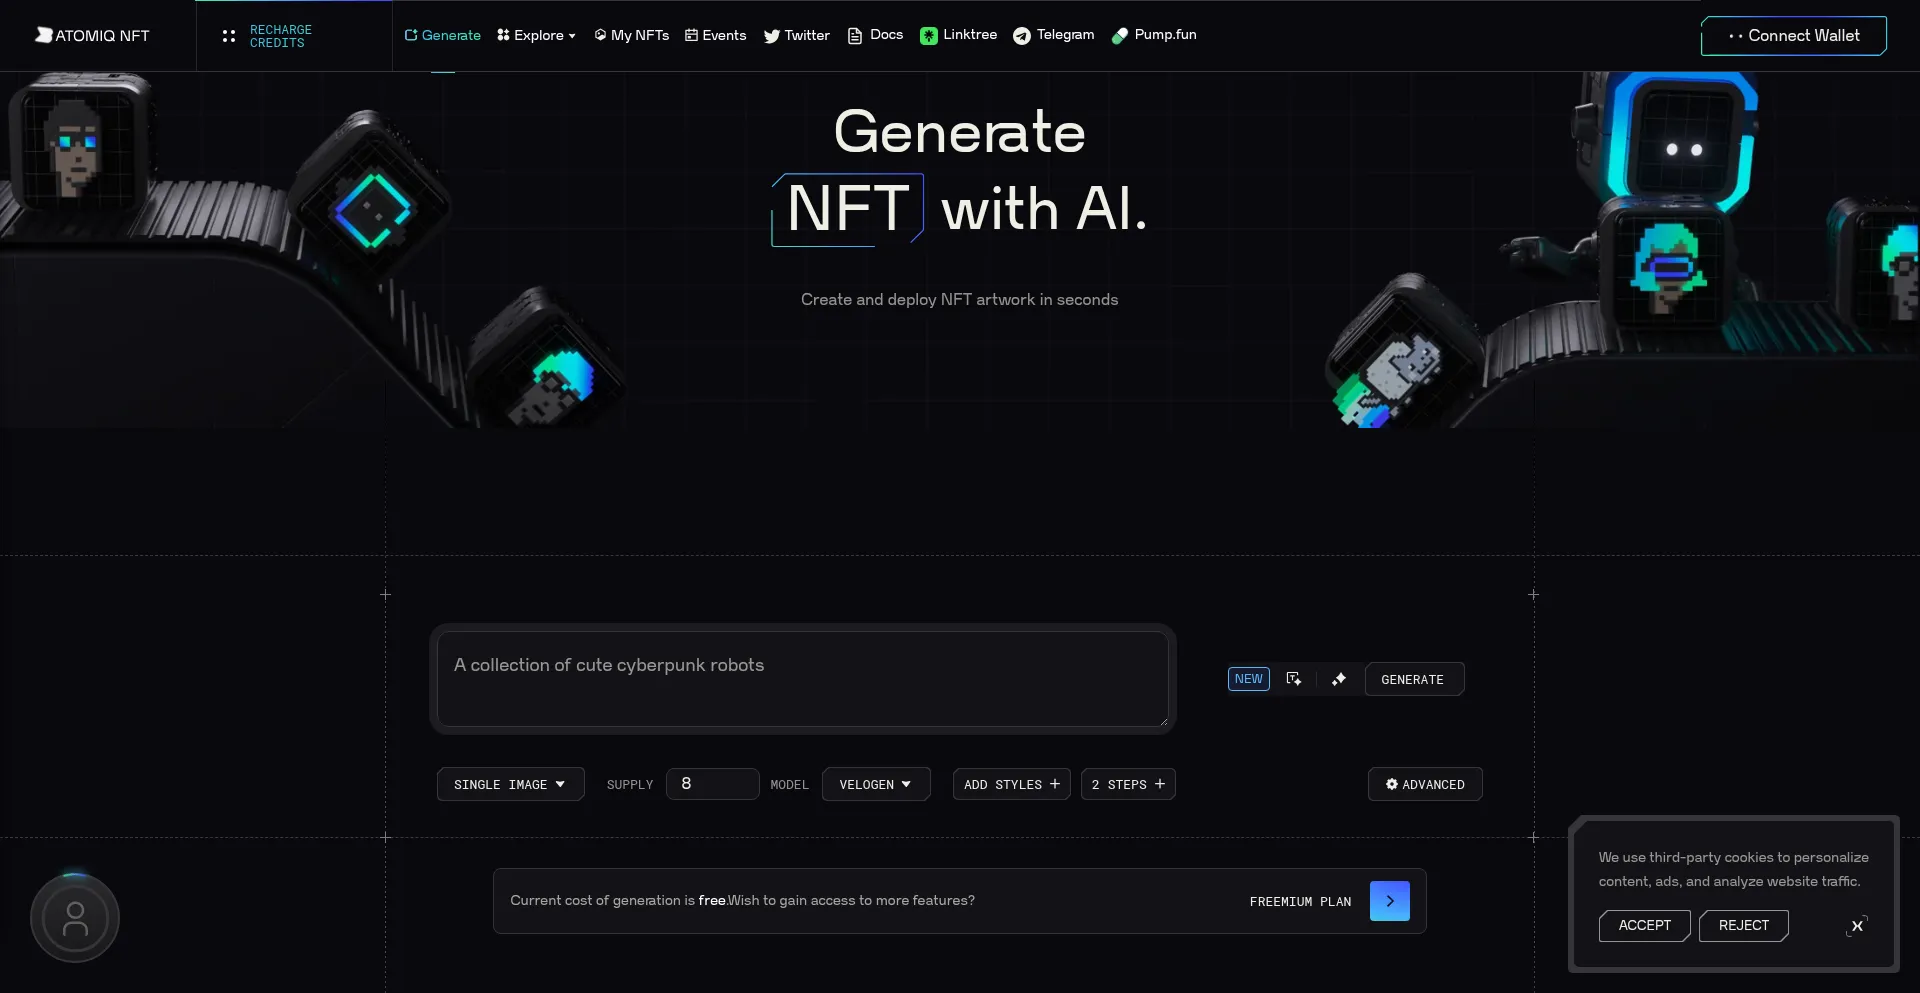Open the Pump.fun link
Image resolution: width=1920 pixels, height=993 pixels.
pos(1154,35)
